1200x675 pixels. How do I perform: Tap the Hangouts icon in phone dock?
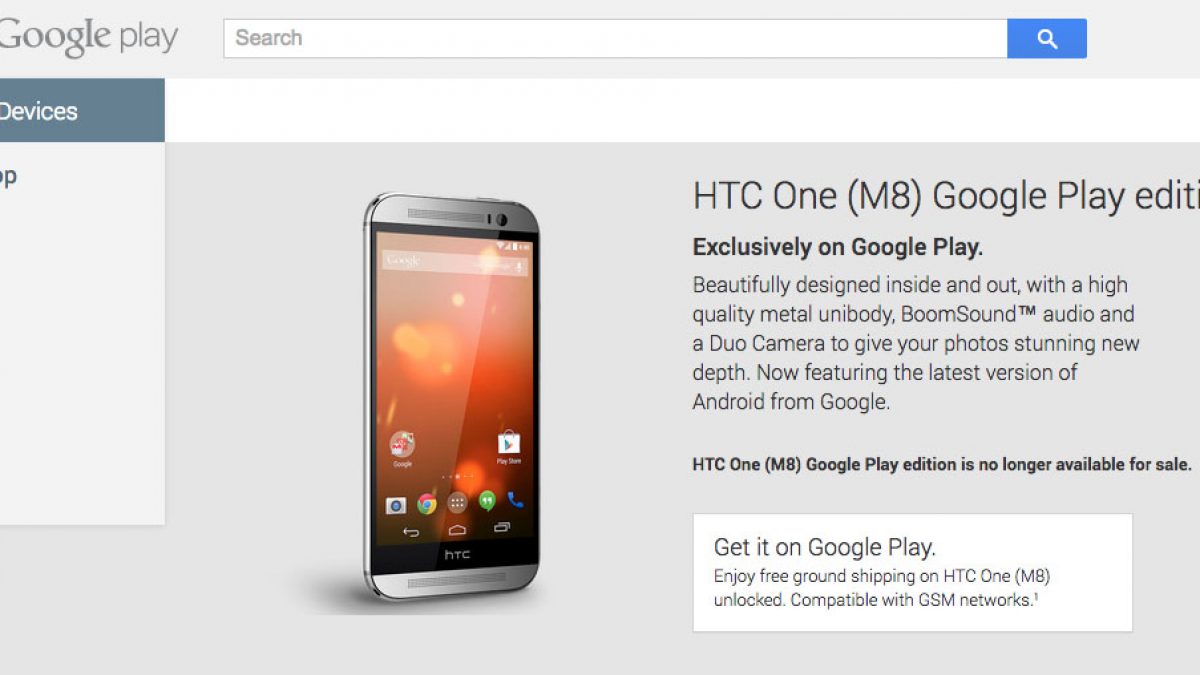coord(487,501)
